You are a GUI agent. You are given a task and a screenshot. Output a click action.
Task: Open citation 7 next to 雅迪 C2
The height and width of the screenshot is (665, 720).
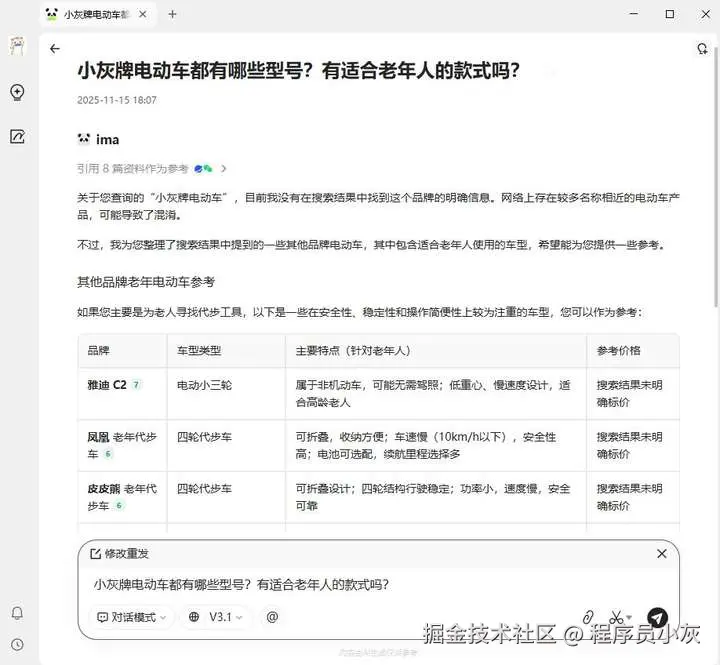136,385
